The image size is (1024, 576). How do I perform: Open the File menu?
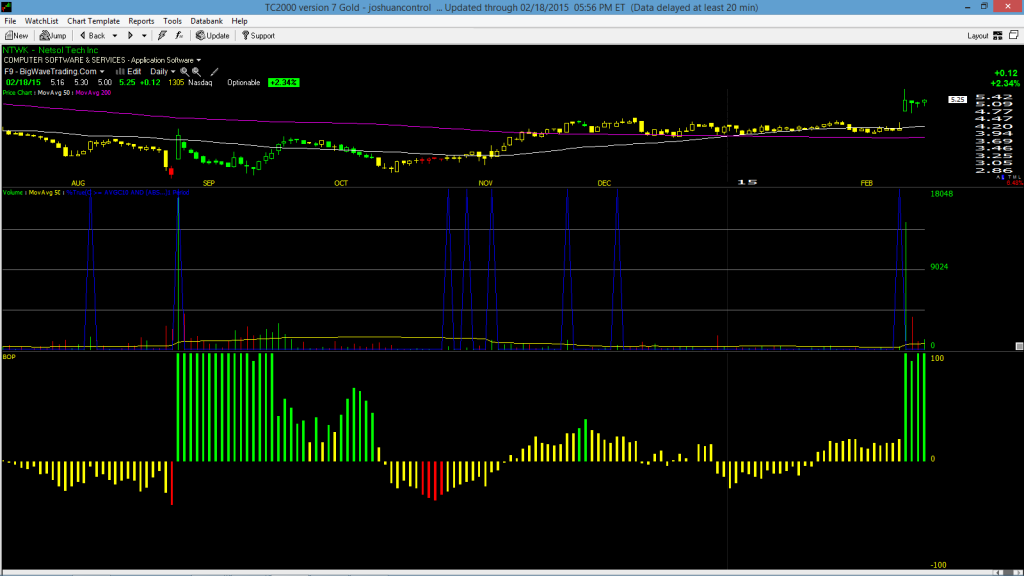[x=10, y=21]
